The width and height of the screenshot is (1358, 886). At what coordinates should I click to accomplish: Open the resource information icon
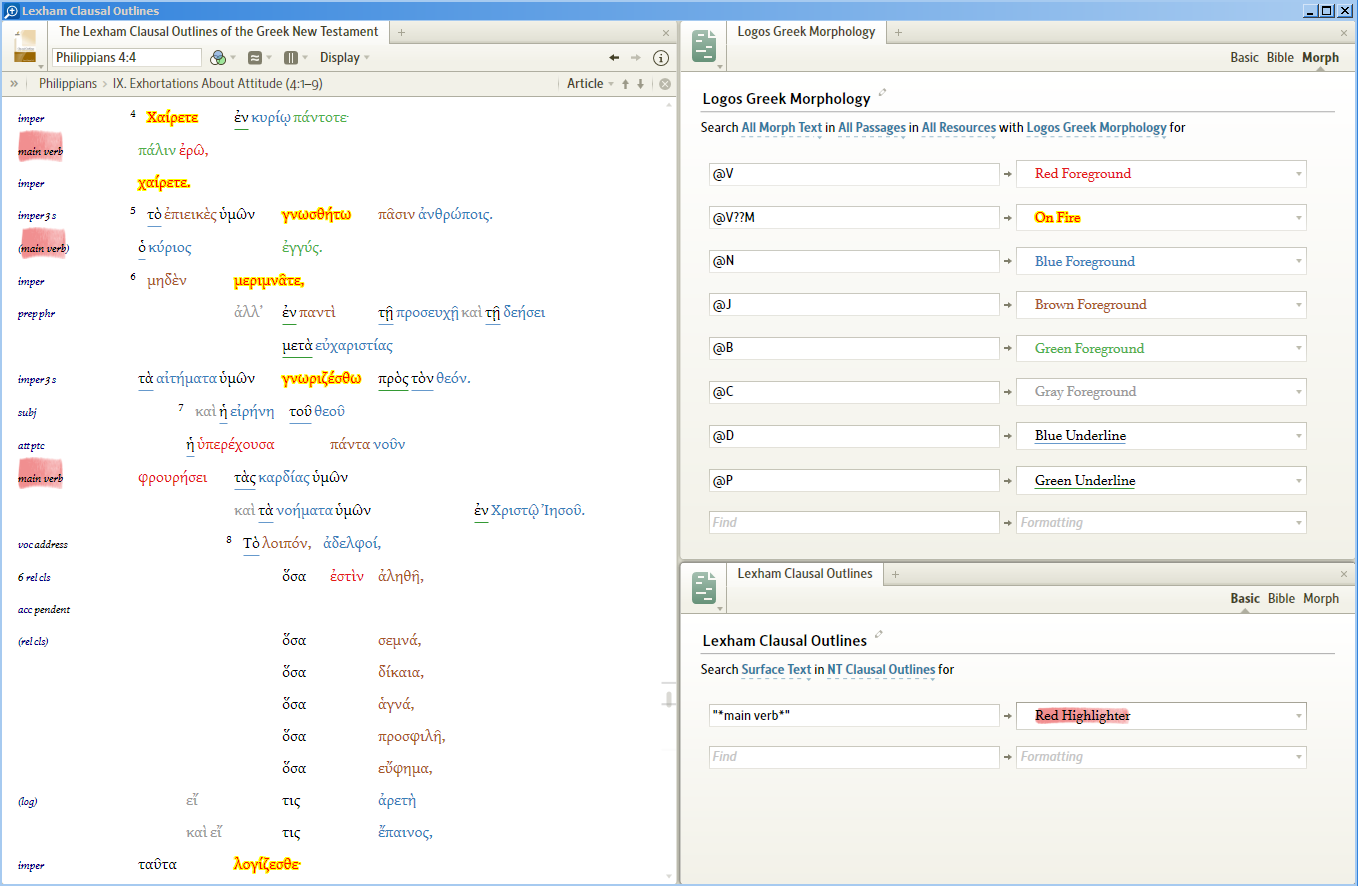point(661,58)
